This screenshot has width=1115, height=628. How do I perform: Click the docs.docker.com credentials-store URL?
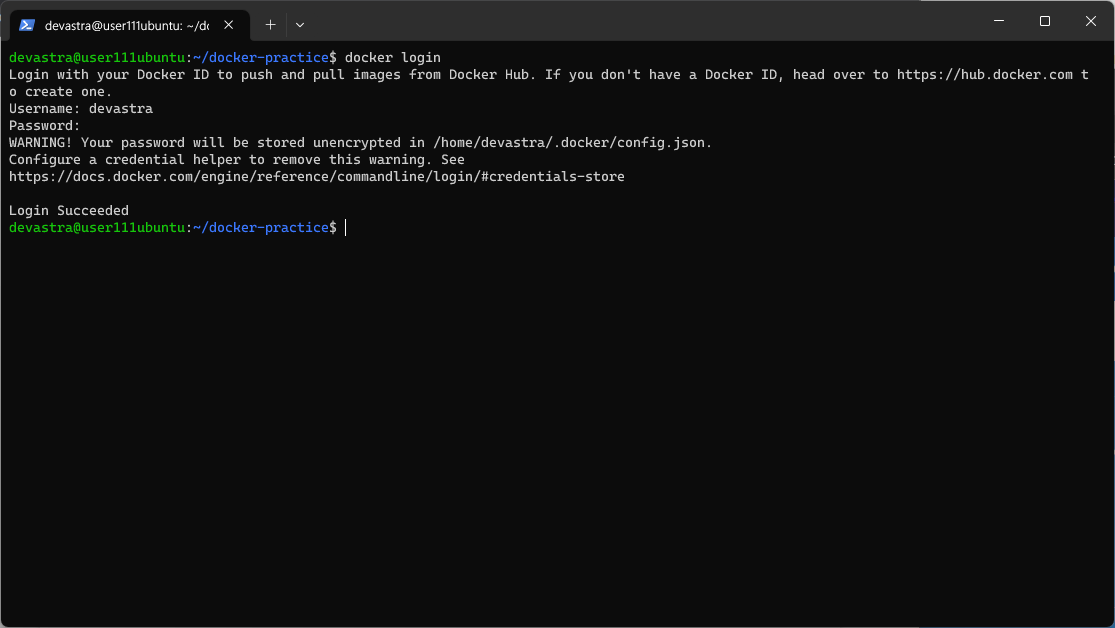tap(316, 176)
